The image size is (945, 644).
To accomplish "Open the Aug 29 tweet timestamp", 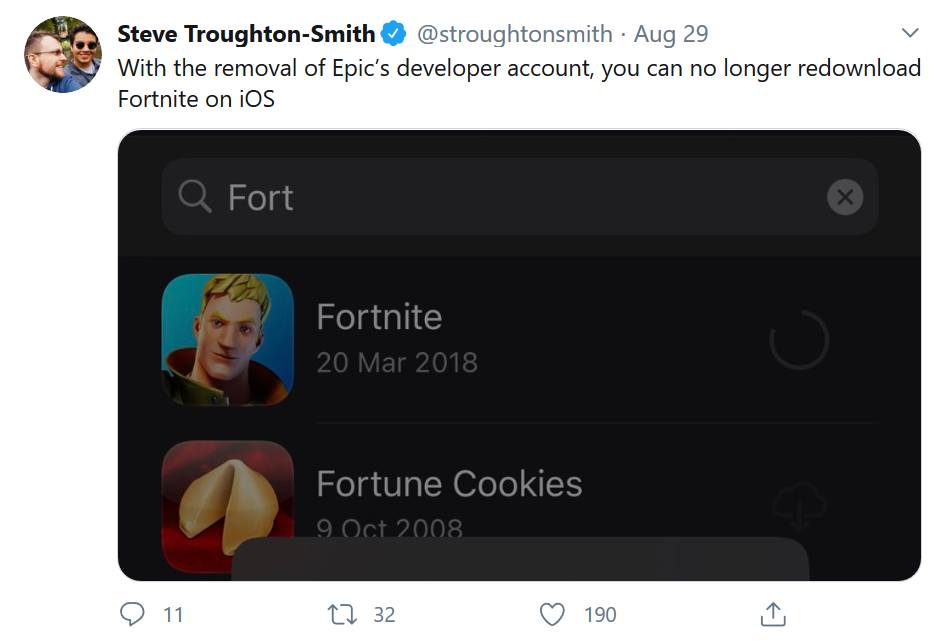I will [671, 34].
